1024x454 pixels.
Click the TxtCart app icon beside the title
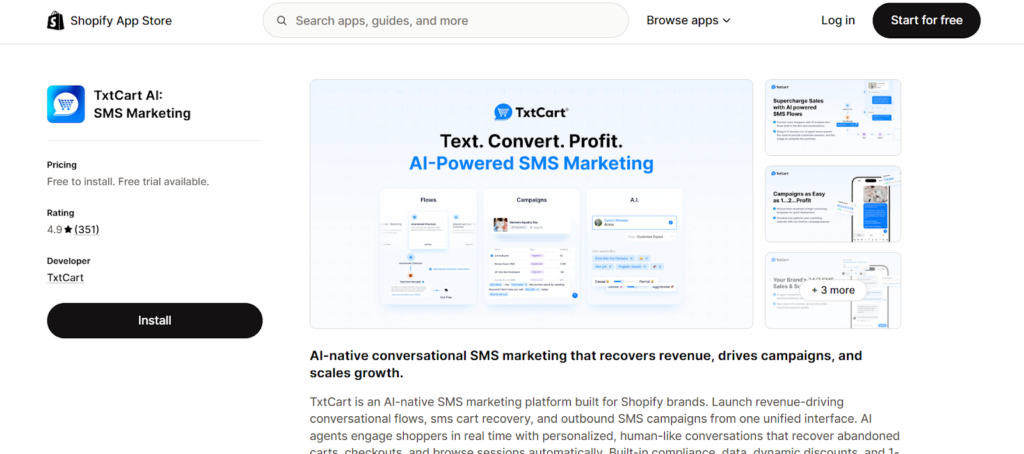66,104
